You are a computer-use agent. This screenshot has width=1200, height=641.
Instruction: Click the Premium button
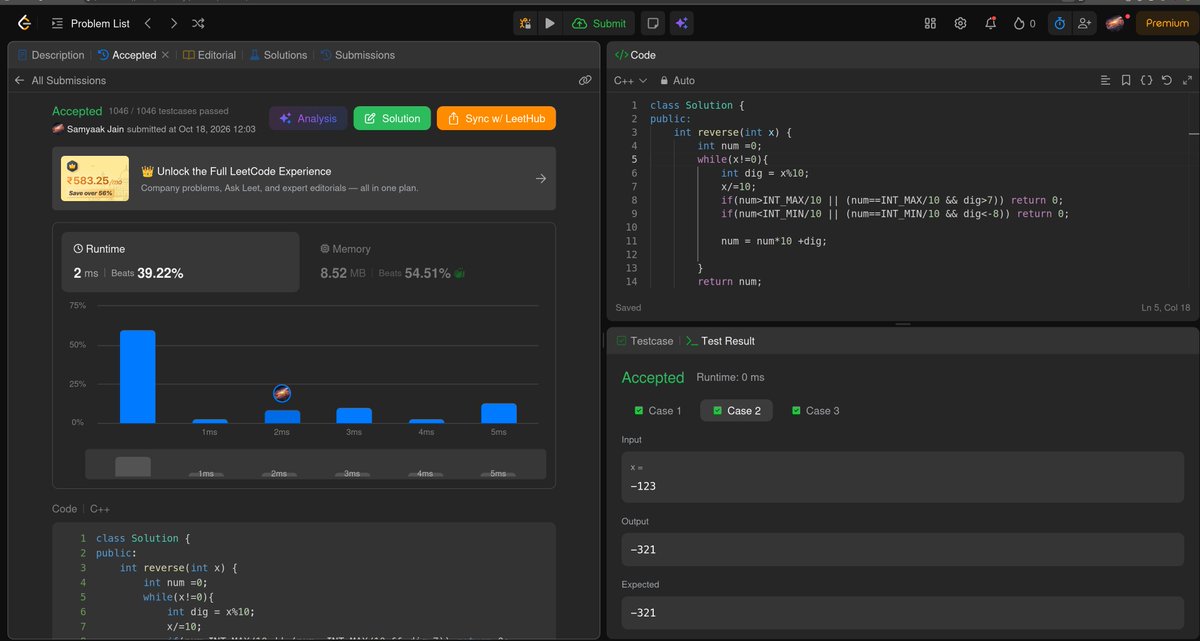coord(1167,23)
